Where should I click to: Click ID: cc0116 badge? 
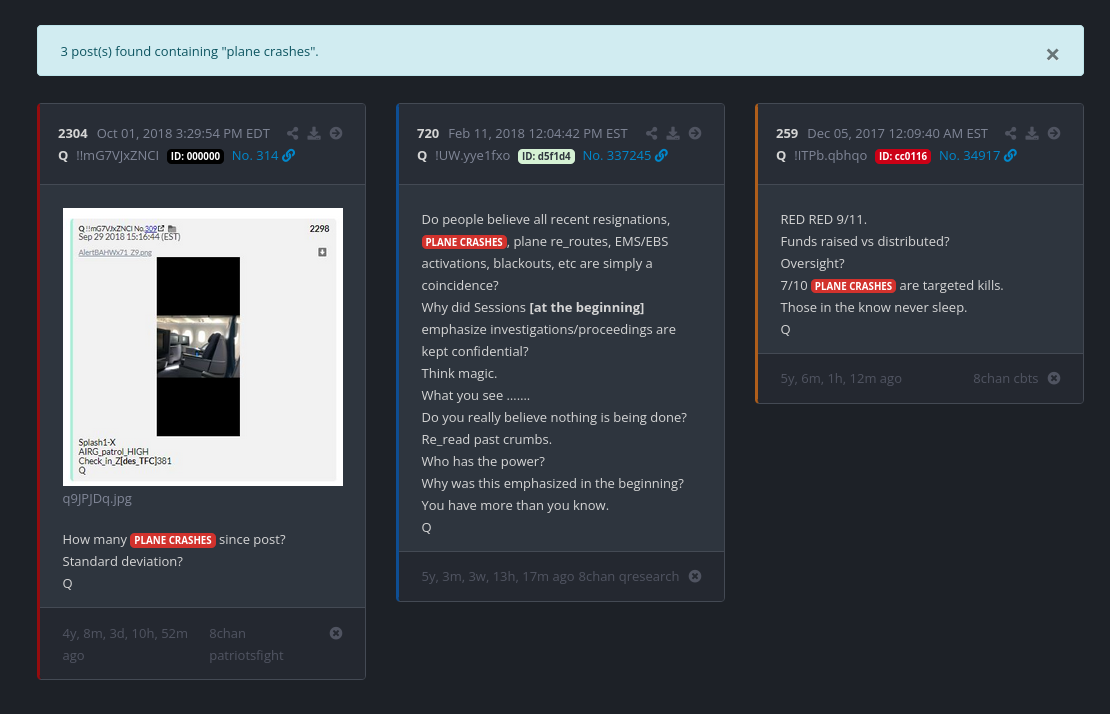(903, 156)
